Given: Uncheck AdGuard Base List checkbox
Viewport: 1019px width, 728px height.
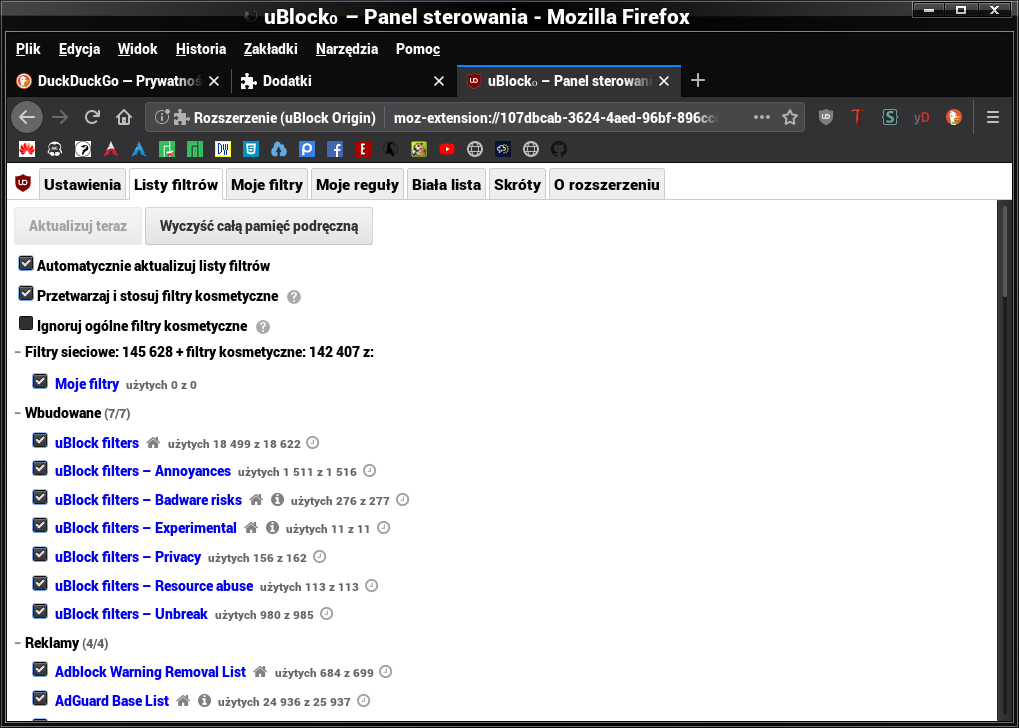Looking at the screenshot, I should (x=40, y=699).
